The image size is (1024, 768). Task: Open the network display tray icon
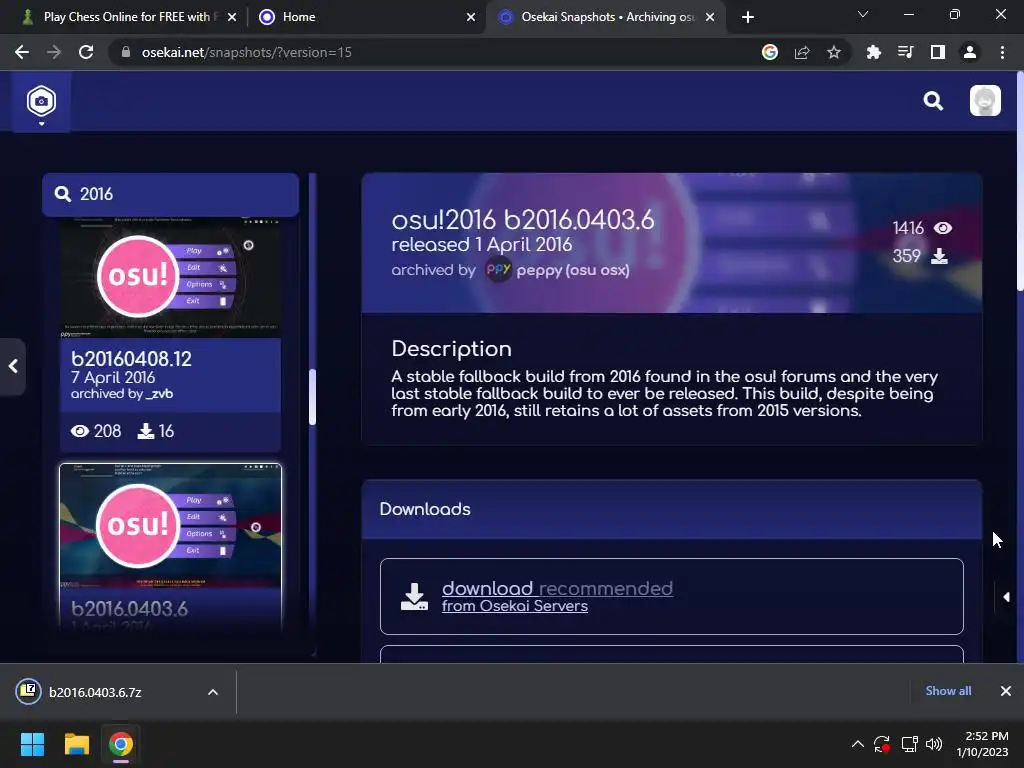point(909,744)
